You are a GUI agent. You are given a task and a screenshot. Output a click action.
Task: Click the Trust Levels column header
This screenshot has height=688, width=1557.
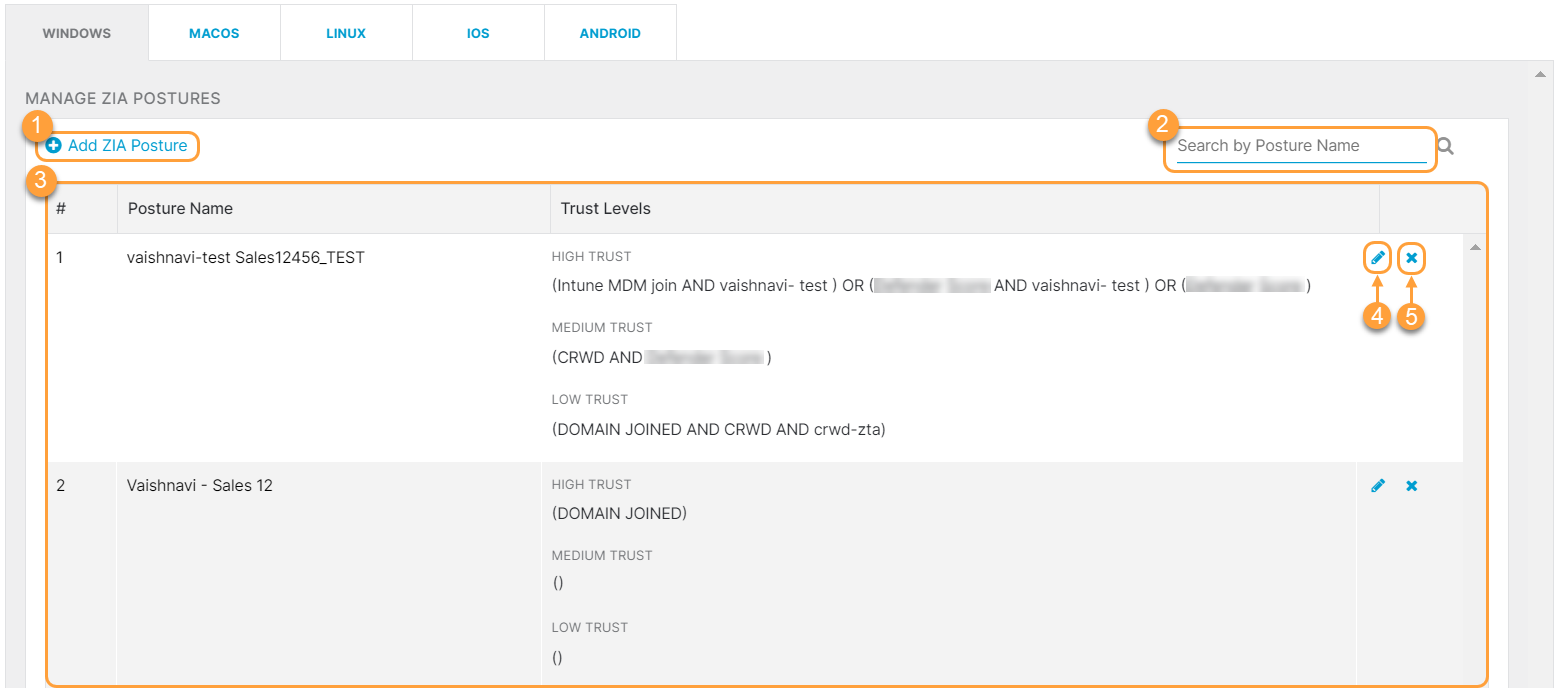(x=606, y=208)
